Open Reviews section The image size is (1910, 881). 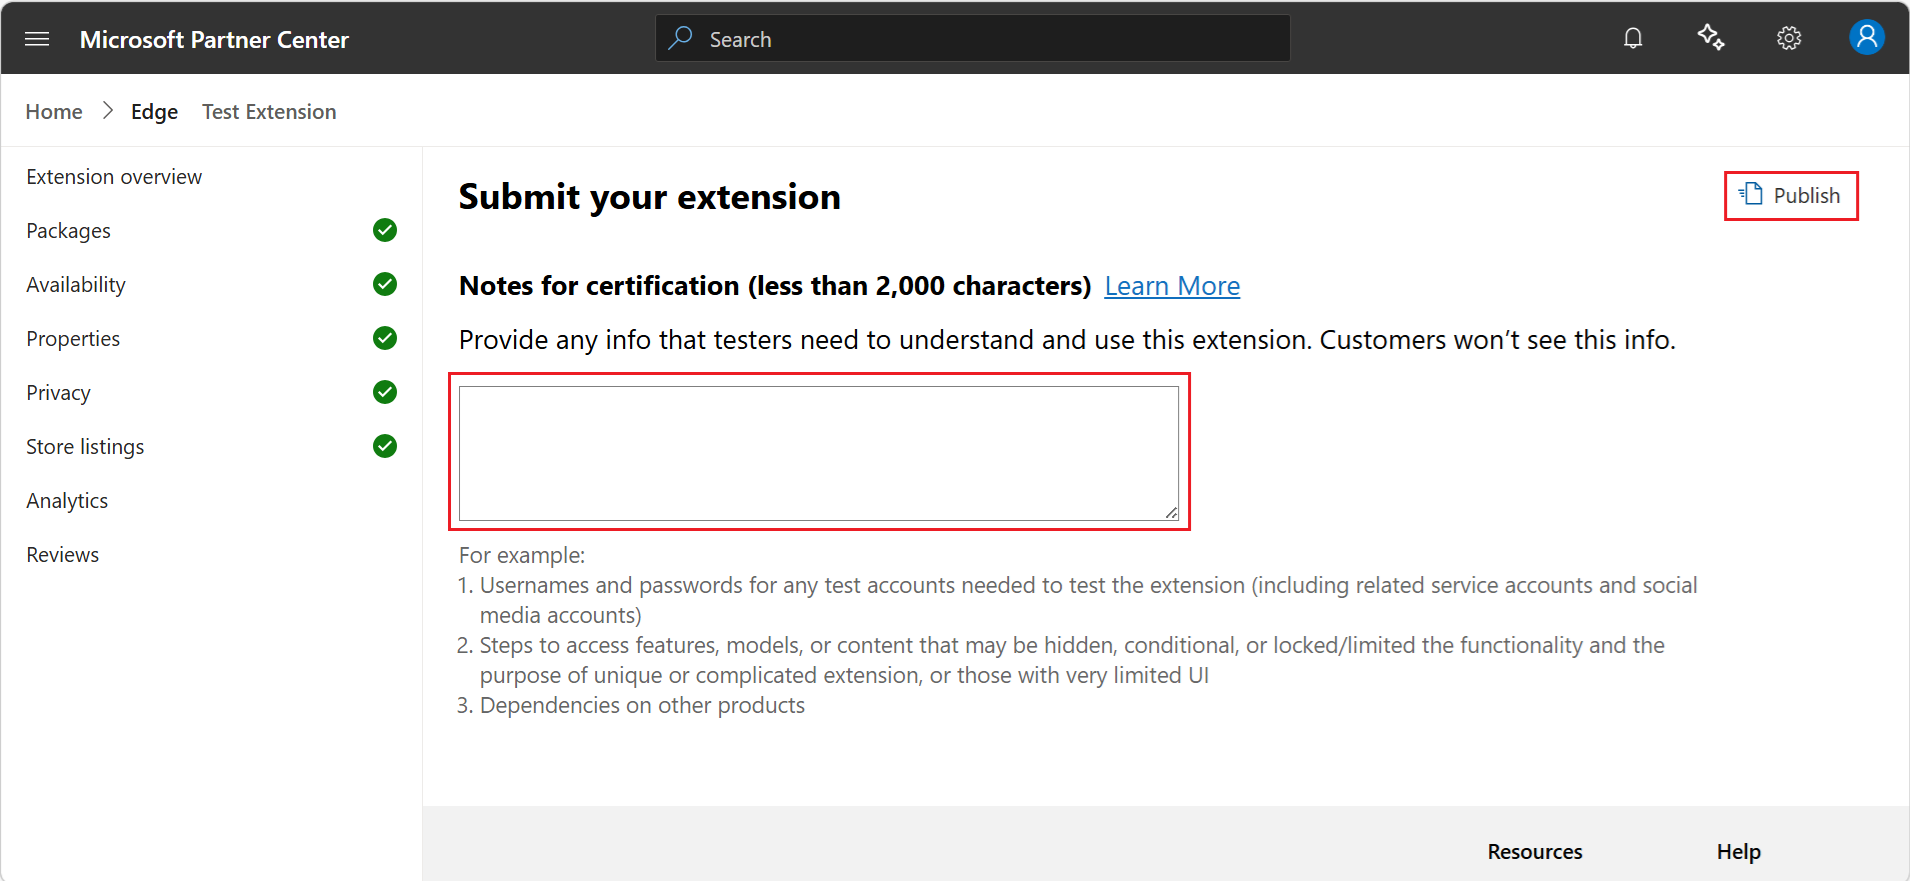[63, 554]
